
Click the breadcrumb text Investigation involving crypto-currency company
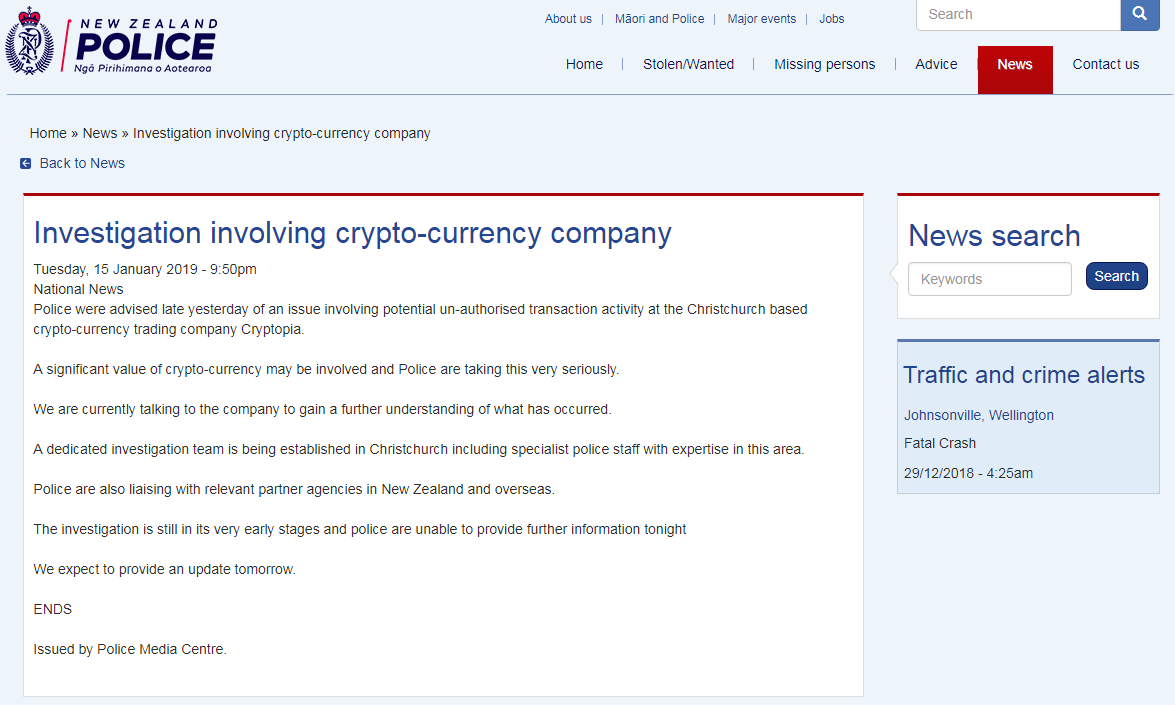coord(282,133)
